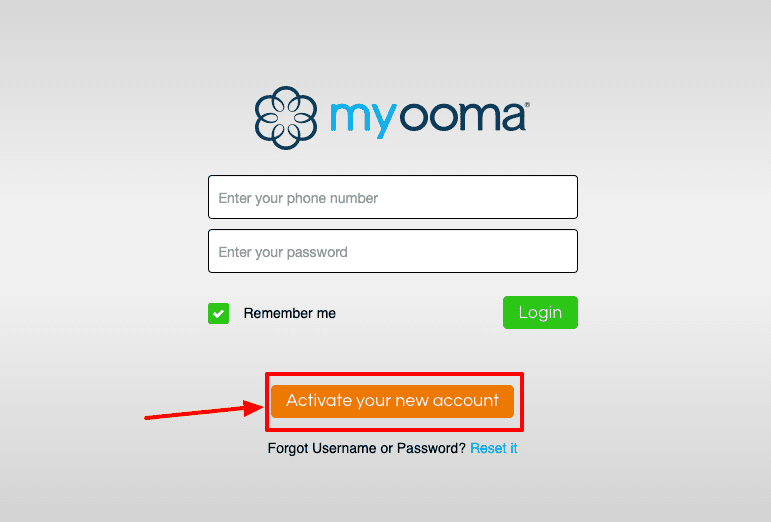
Task: Focus the password input field
Action: (393, 251)
